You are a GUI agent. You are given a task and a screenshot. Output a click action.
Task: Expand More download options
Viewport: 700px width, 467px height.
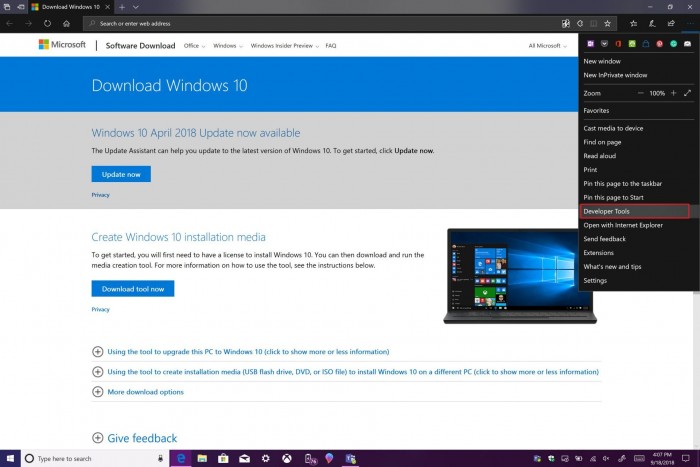click(138, 392)
